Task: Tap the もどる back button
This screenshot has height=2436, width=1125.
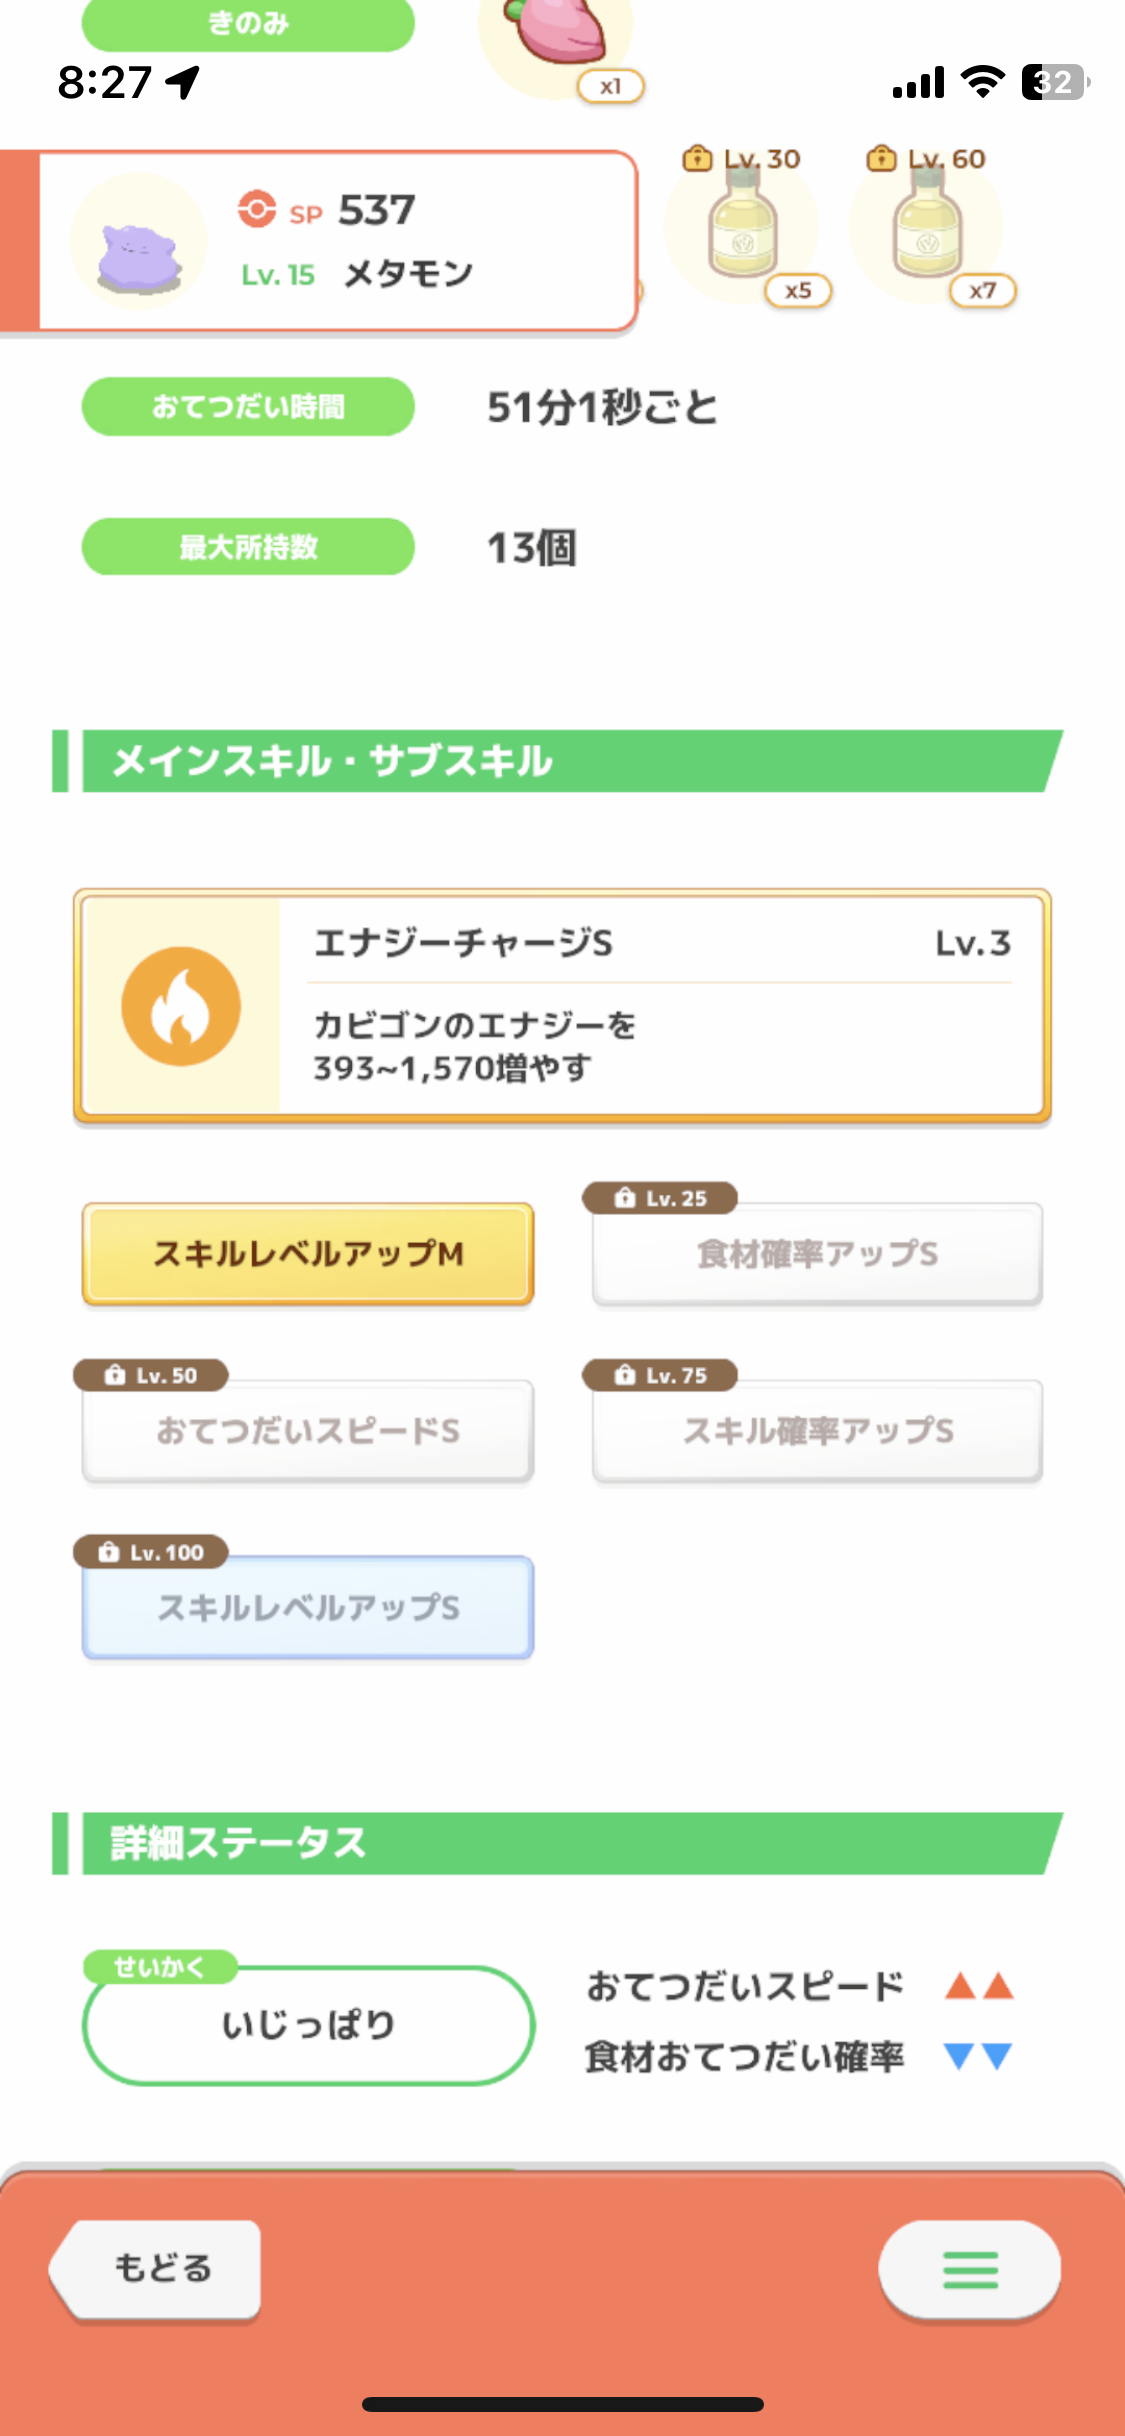Action: click(156, 2269)
